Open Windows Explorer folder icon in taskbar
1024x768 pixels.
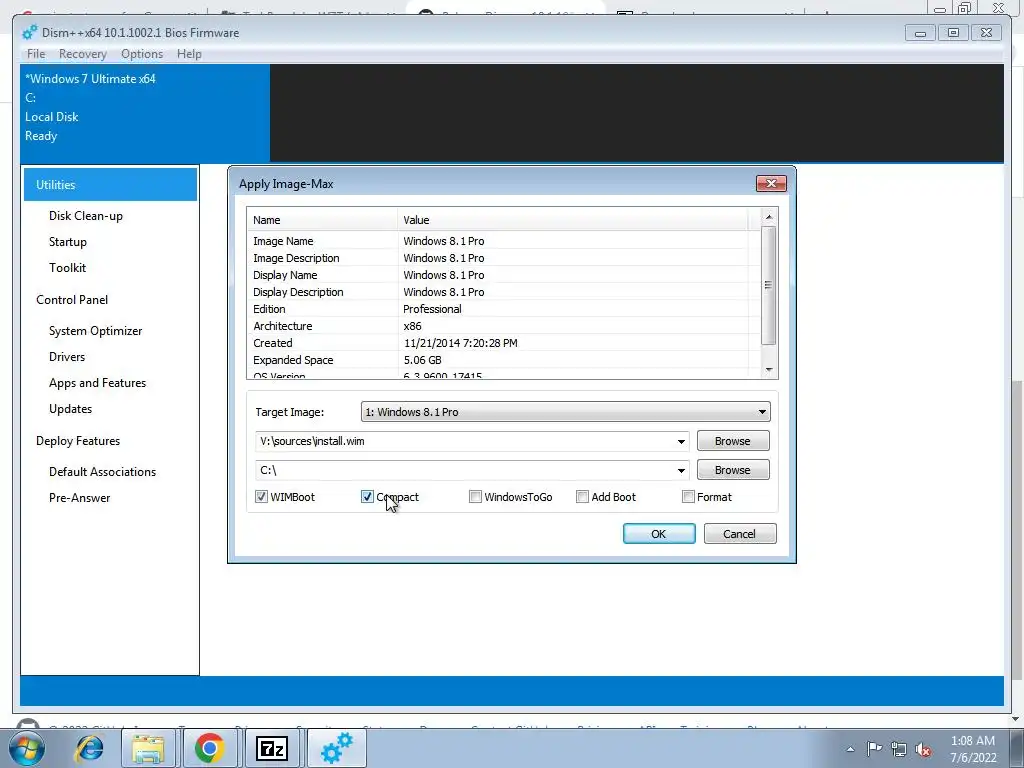pyautogui.click(x=148, y=748)
